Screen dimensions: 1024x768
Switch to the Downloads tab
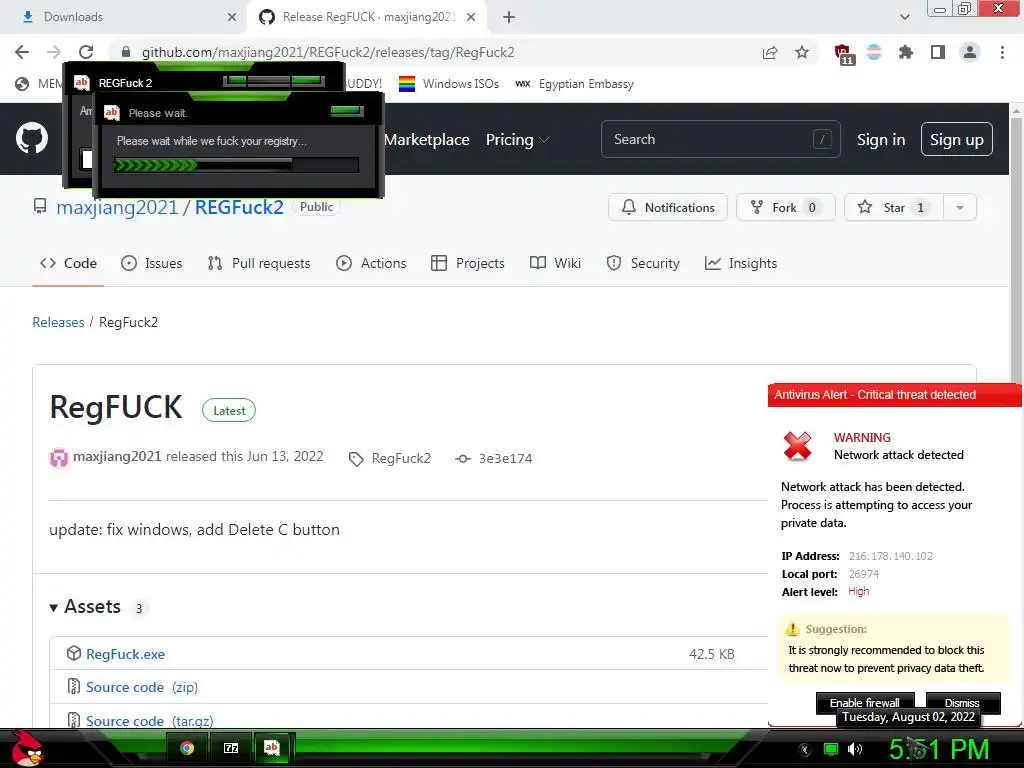pyautogui.click(x=124, y=17)
